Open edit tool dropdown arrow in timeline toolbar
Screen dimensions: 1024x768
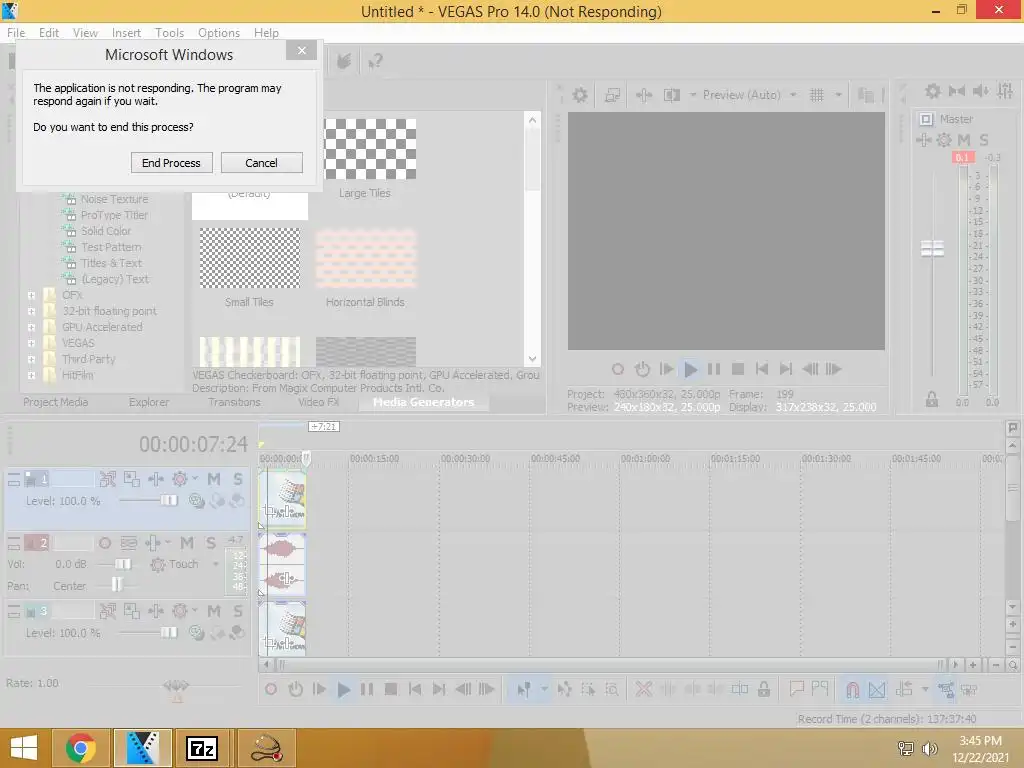[x=544, y=689]
